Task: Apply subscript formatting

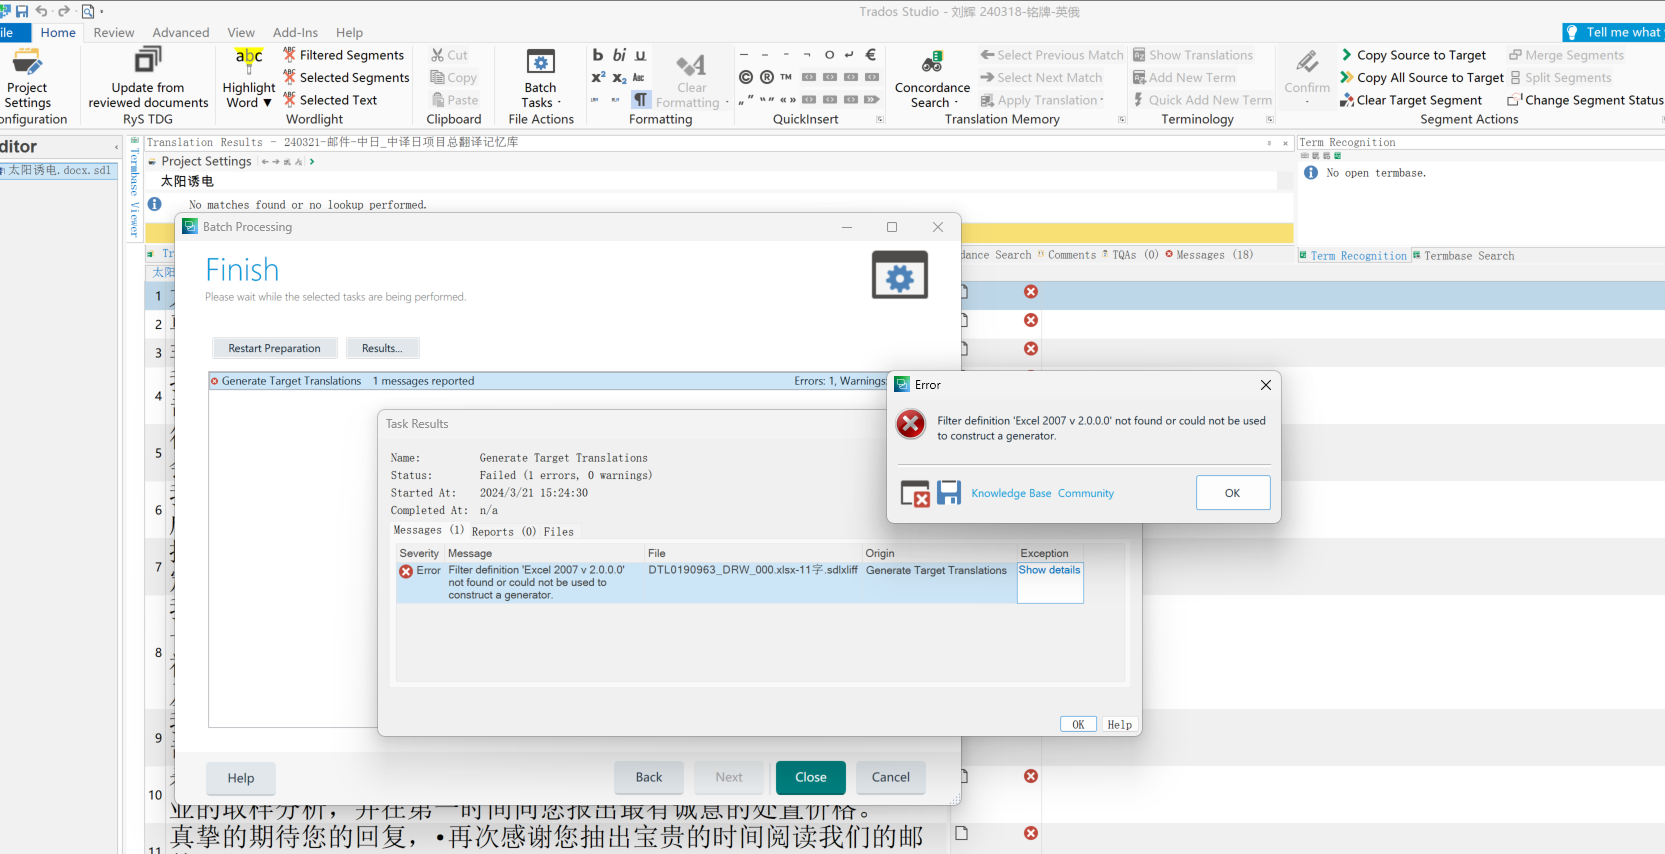Action: point(619,77)
